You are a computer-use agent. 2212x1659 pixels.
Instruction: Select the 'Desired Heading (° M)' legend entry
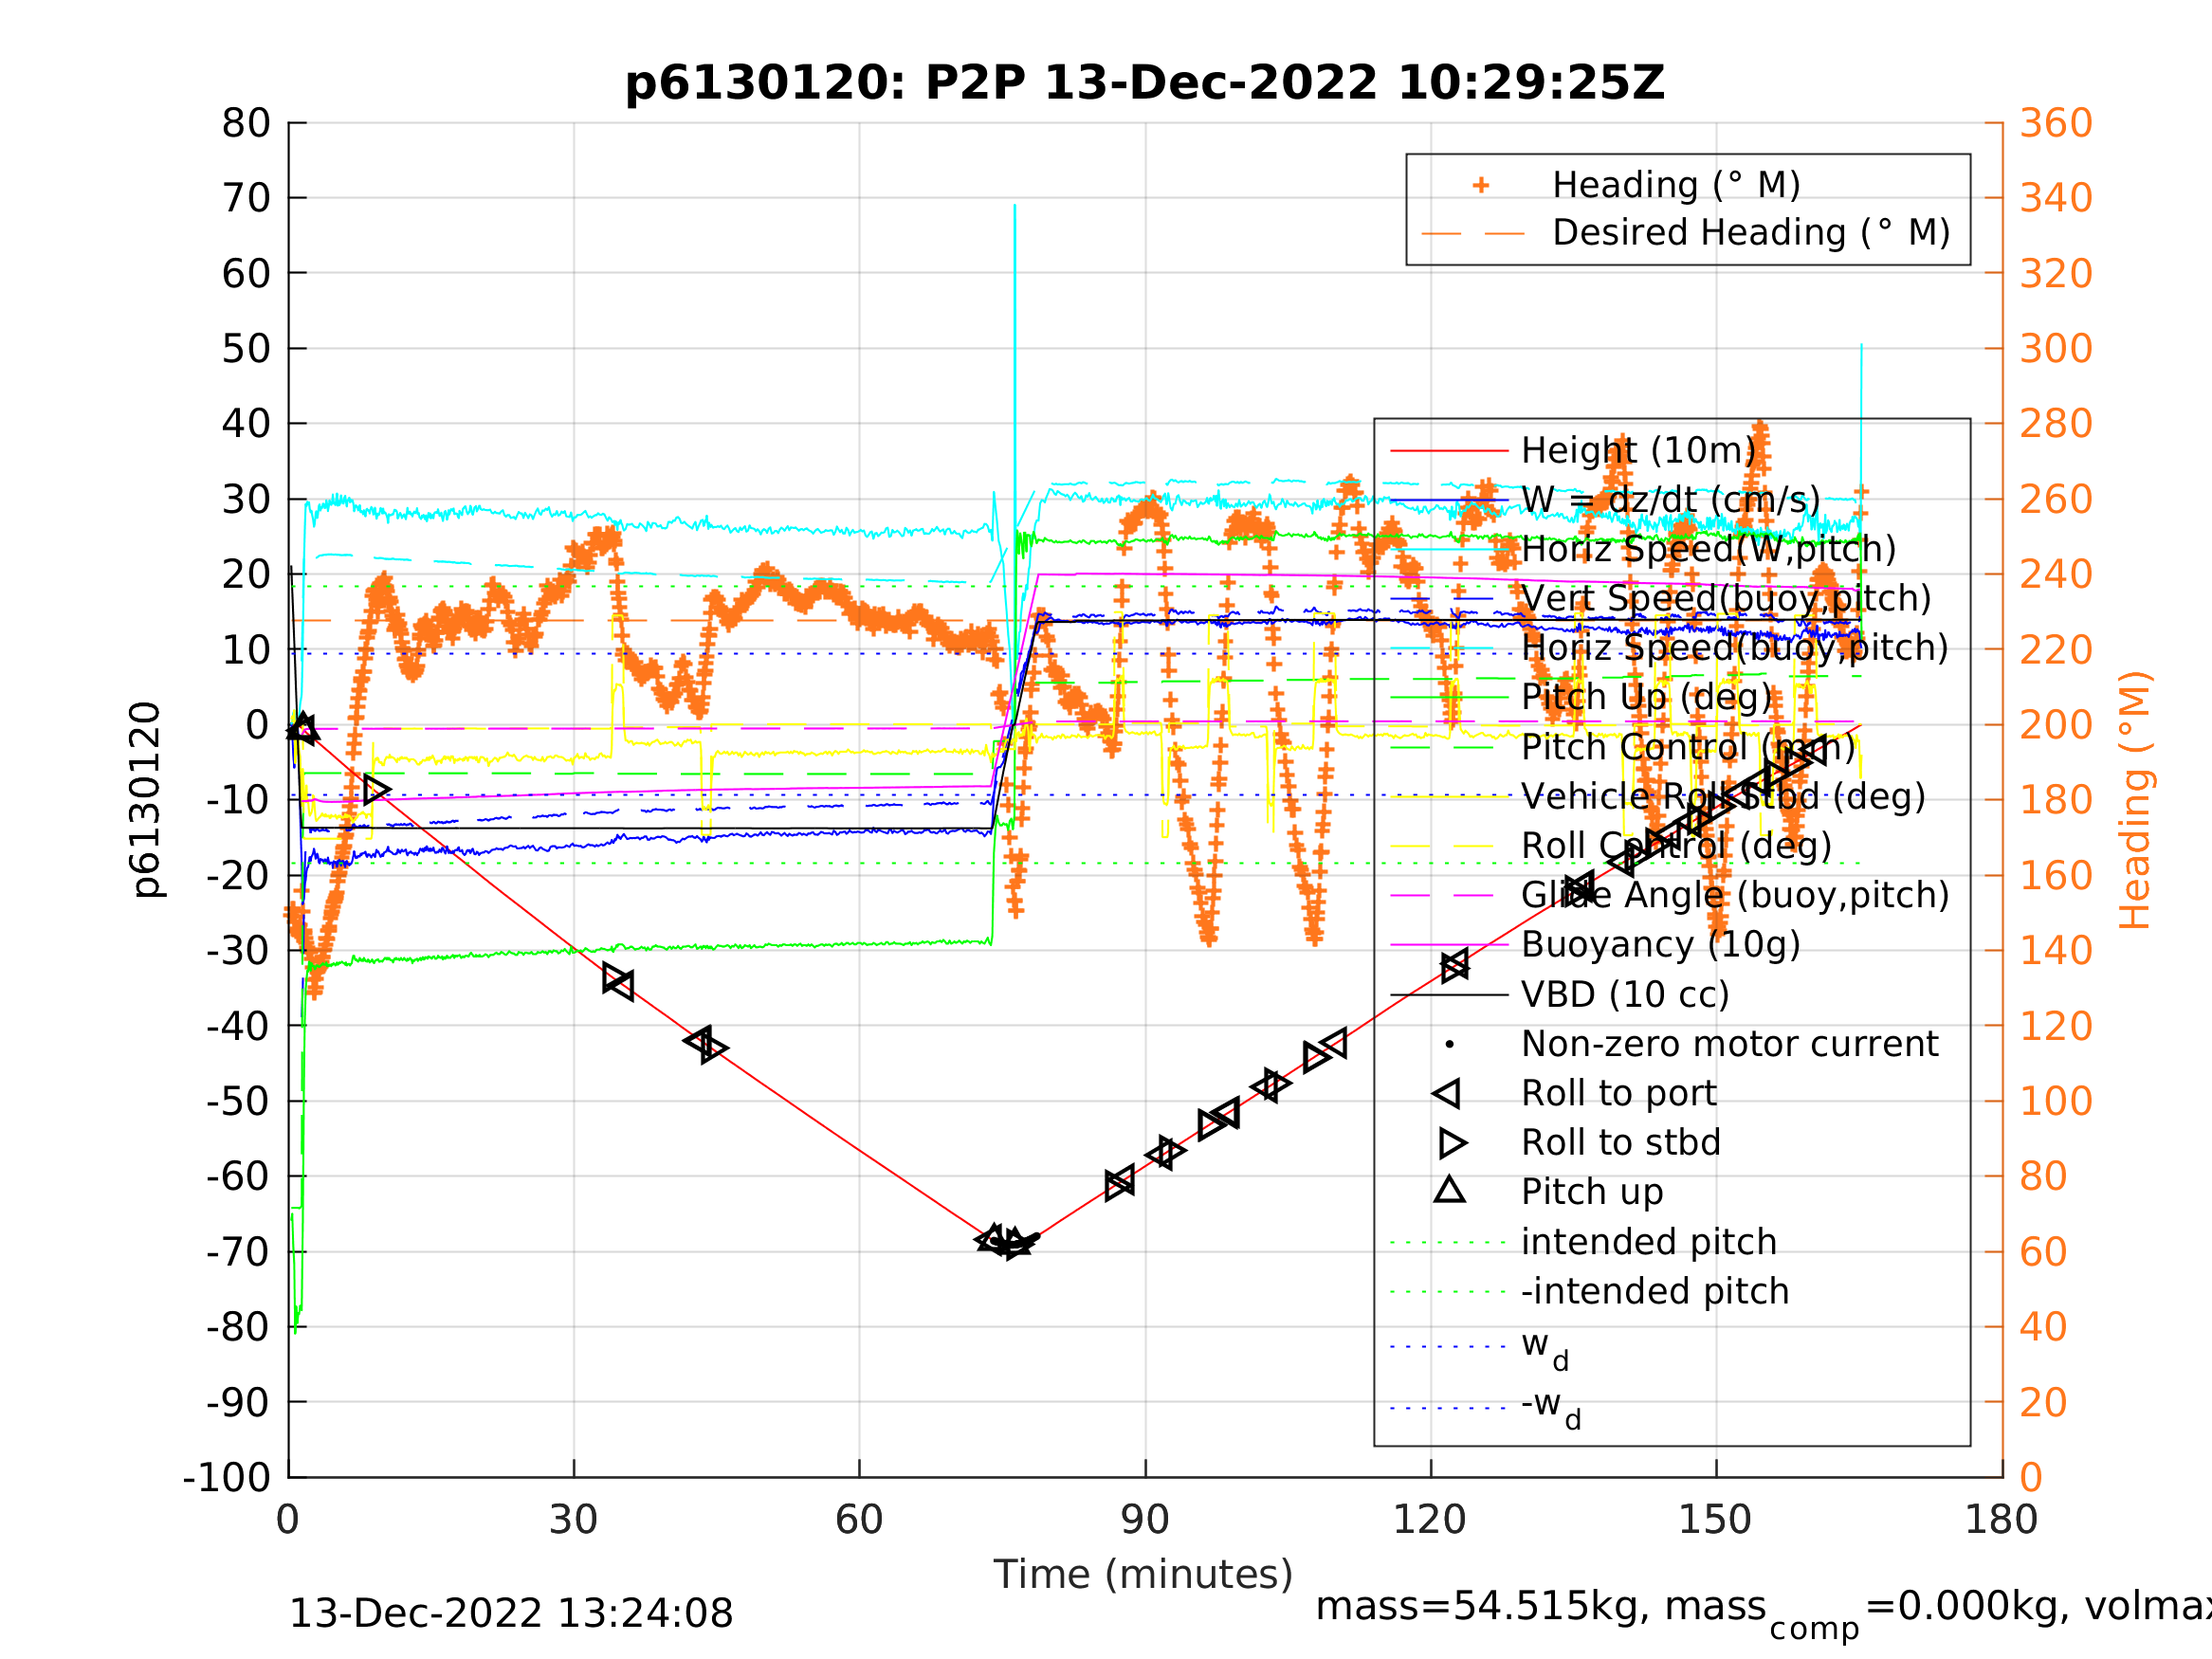coord(1751,233)
